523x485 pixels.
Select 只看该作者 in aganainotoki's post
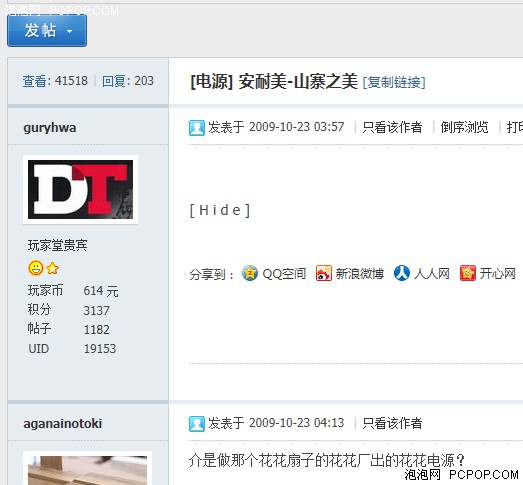392,423
